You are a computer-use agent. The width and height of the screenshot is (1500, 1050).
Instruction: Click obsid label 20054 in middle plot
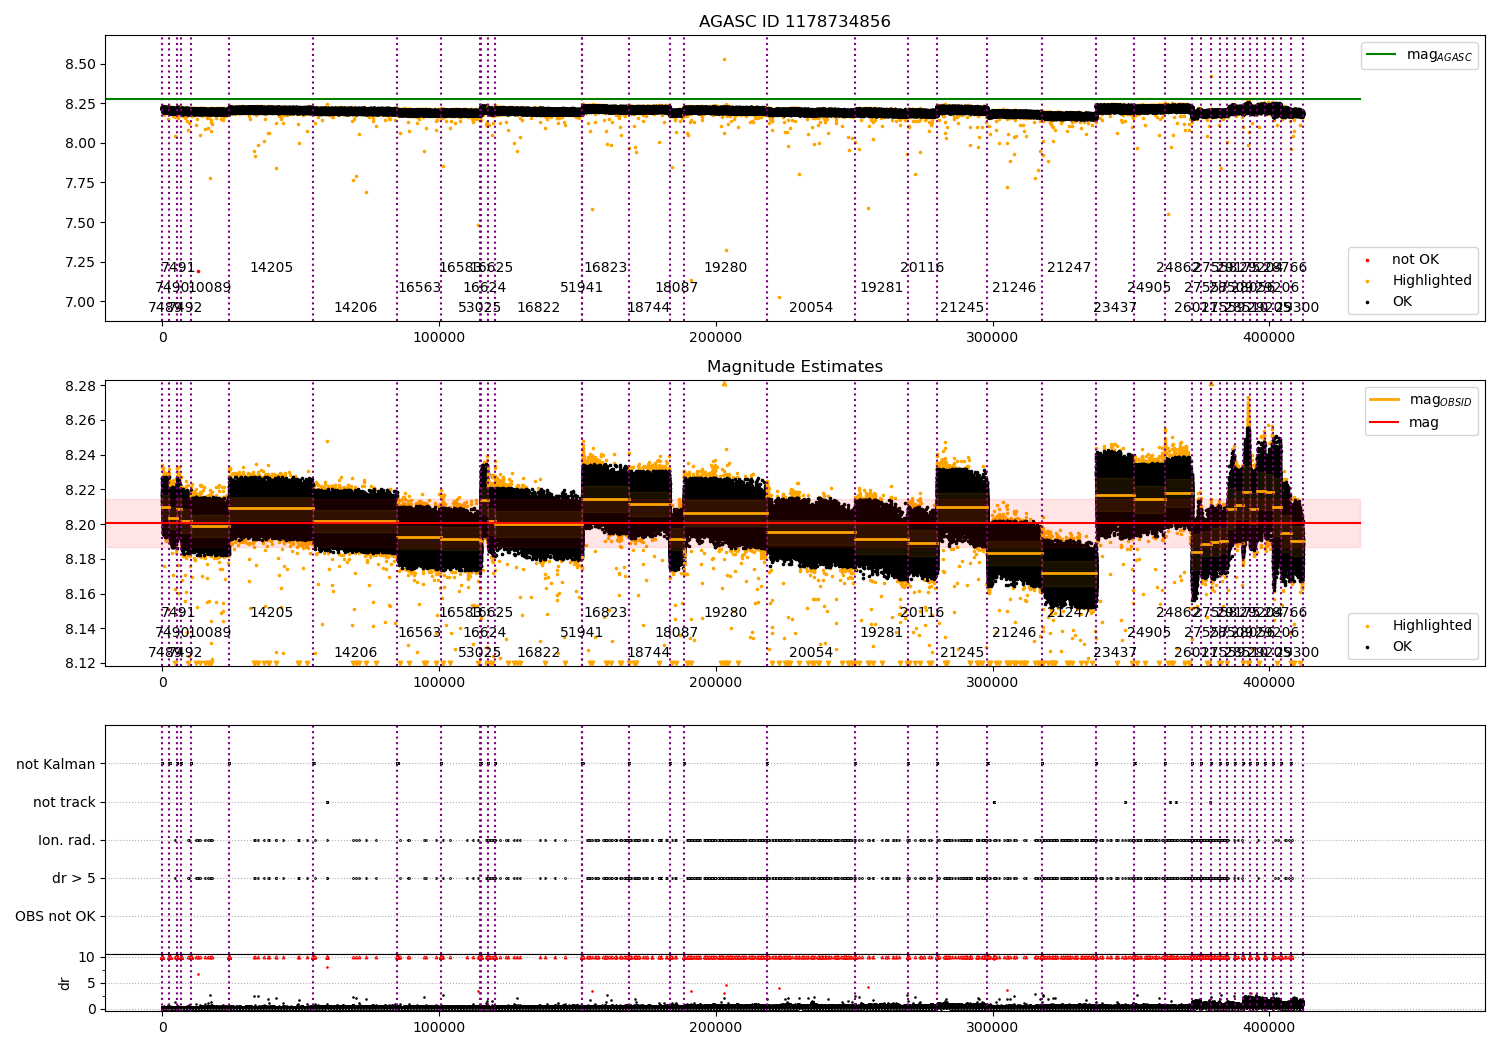coord(811,653)
